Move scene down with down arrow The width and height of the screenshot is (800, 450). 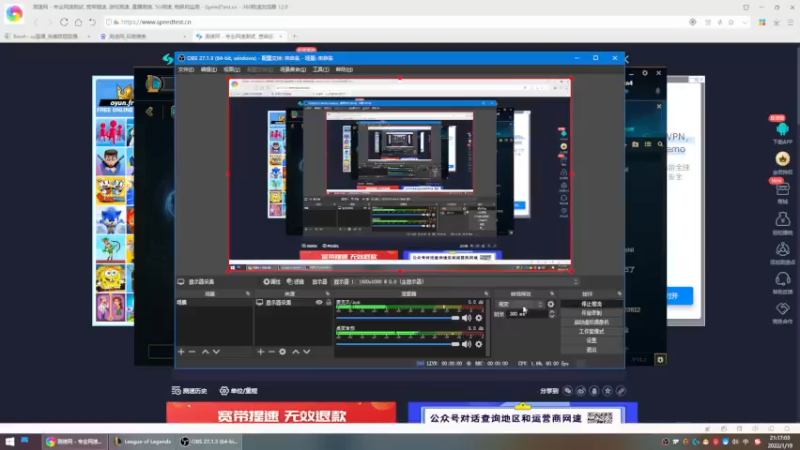coord(216,352)
